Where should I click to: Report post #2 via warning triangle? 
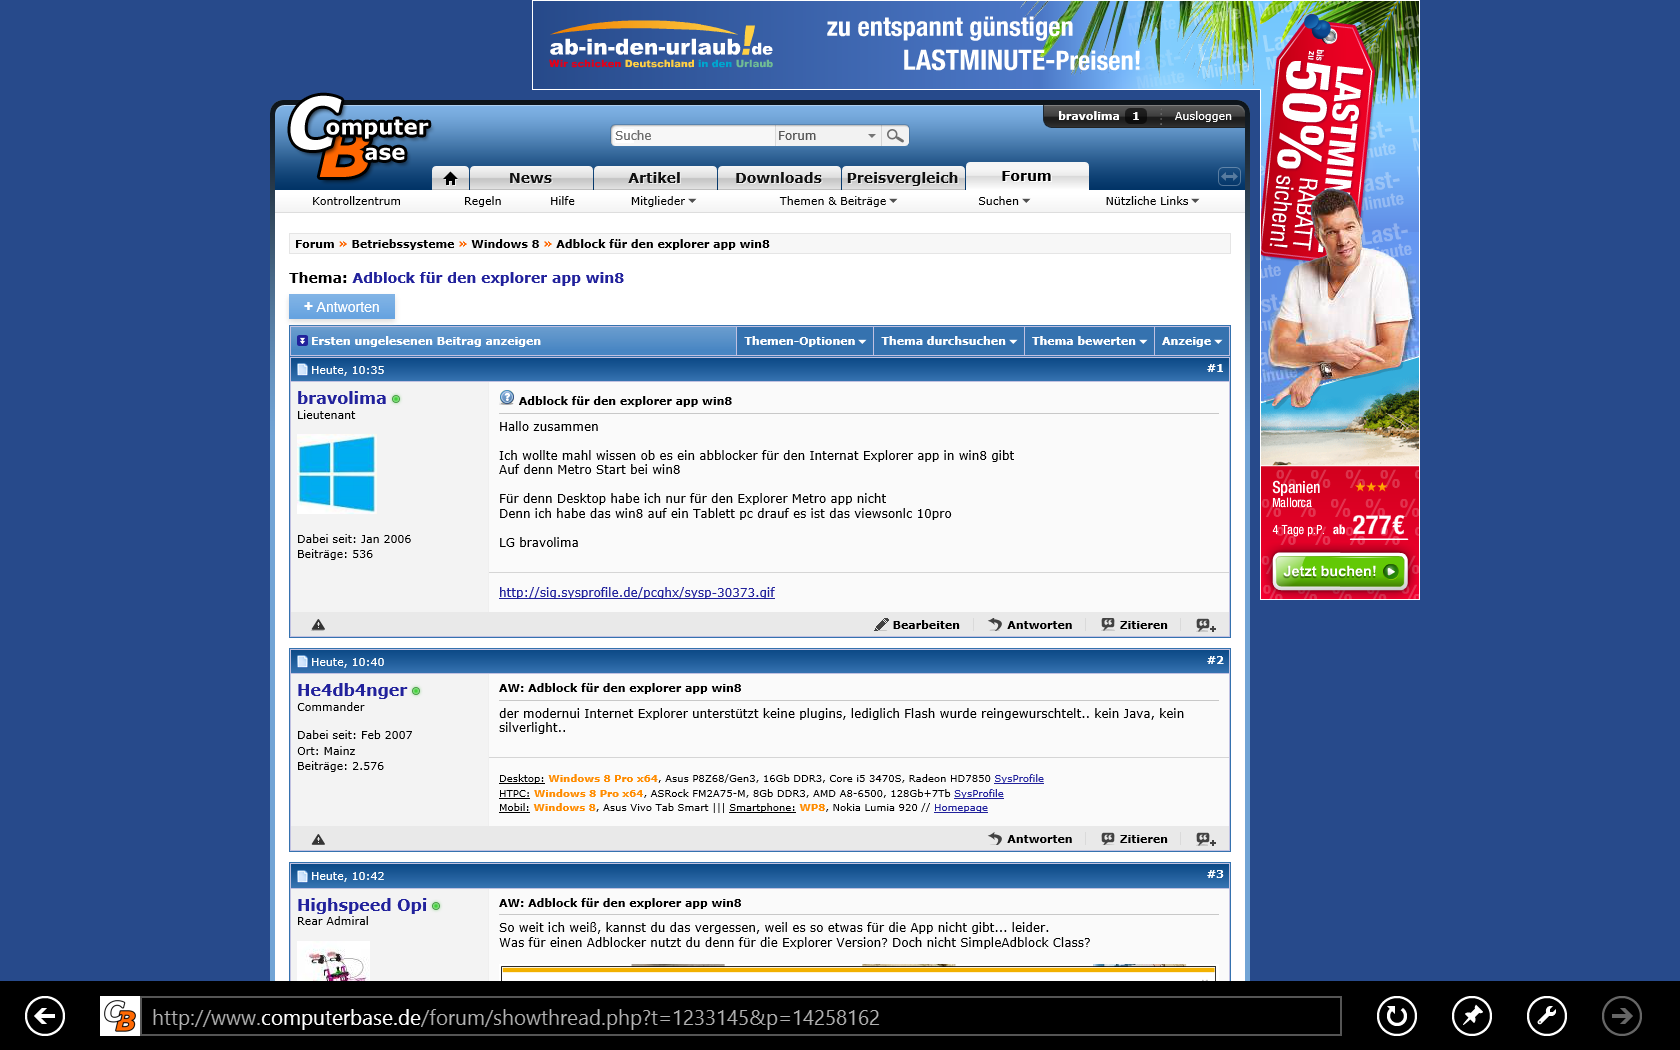[318, 839]
